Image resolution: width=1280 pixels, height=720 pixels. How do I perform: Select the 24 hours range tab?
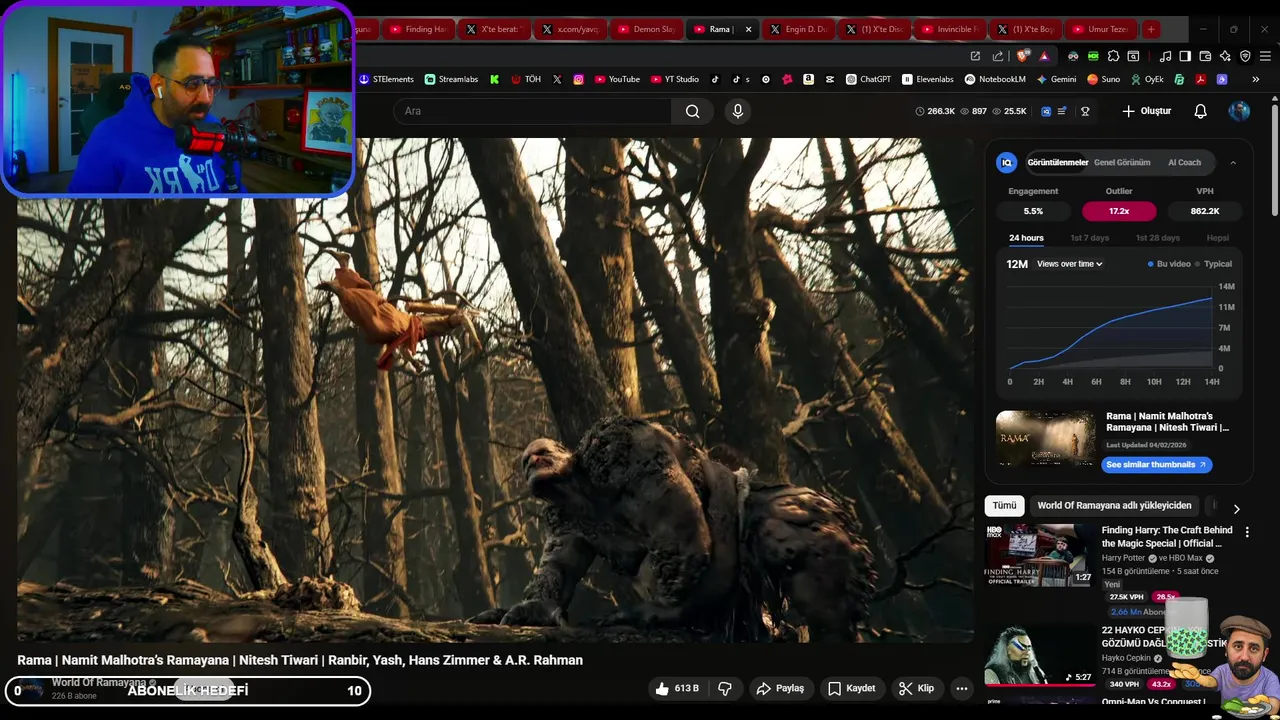[x=1026, y=238]
